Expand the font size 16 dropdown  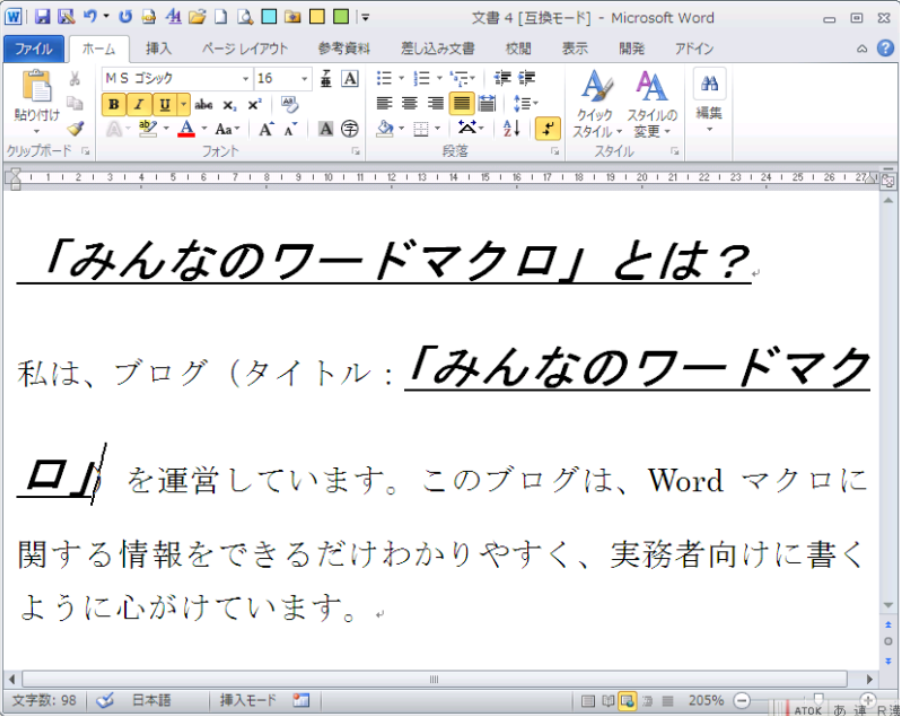pyautogui.click(x=306, y=79)
